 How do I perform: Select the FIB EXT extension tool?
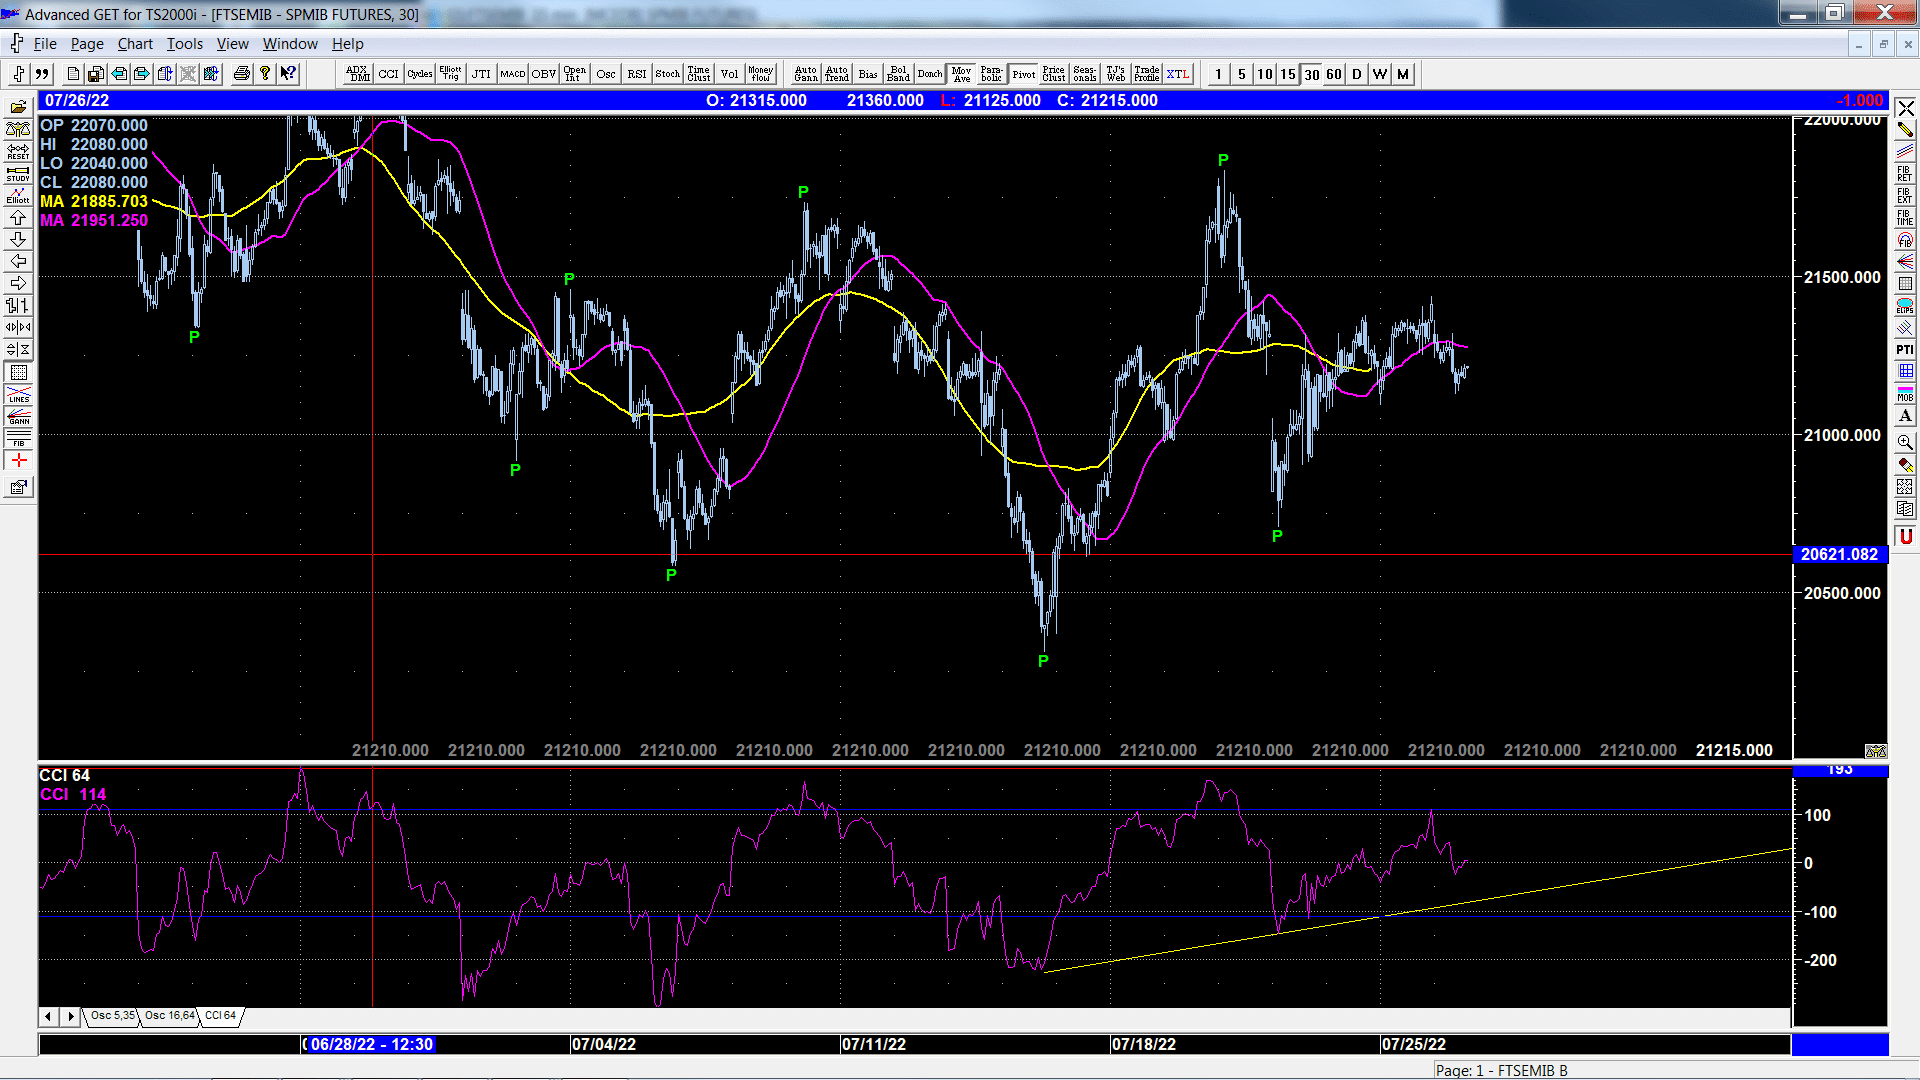(x=1905, y=195)
